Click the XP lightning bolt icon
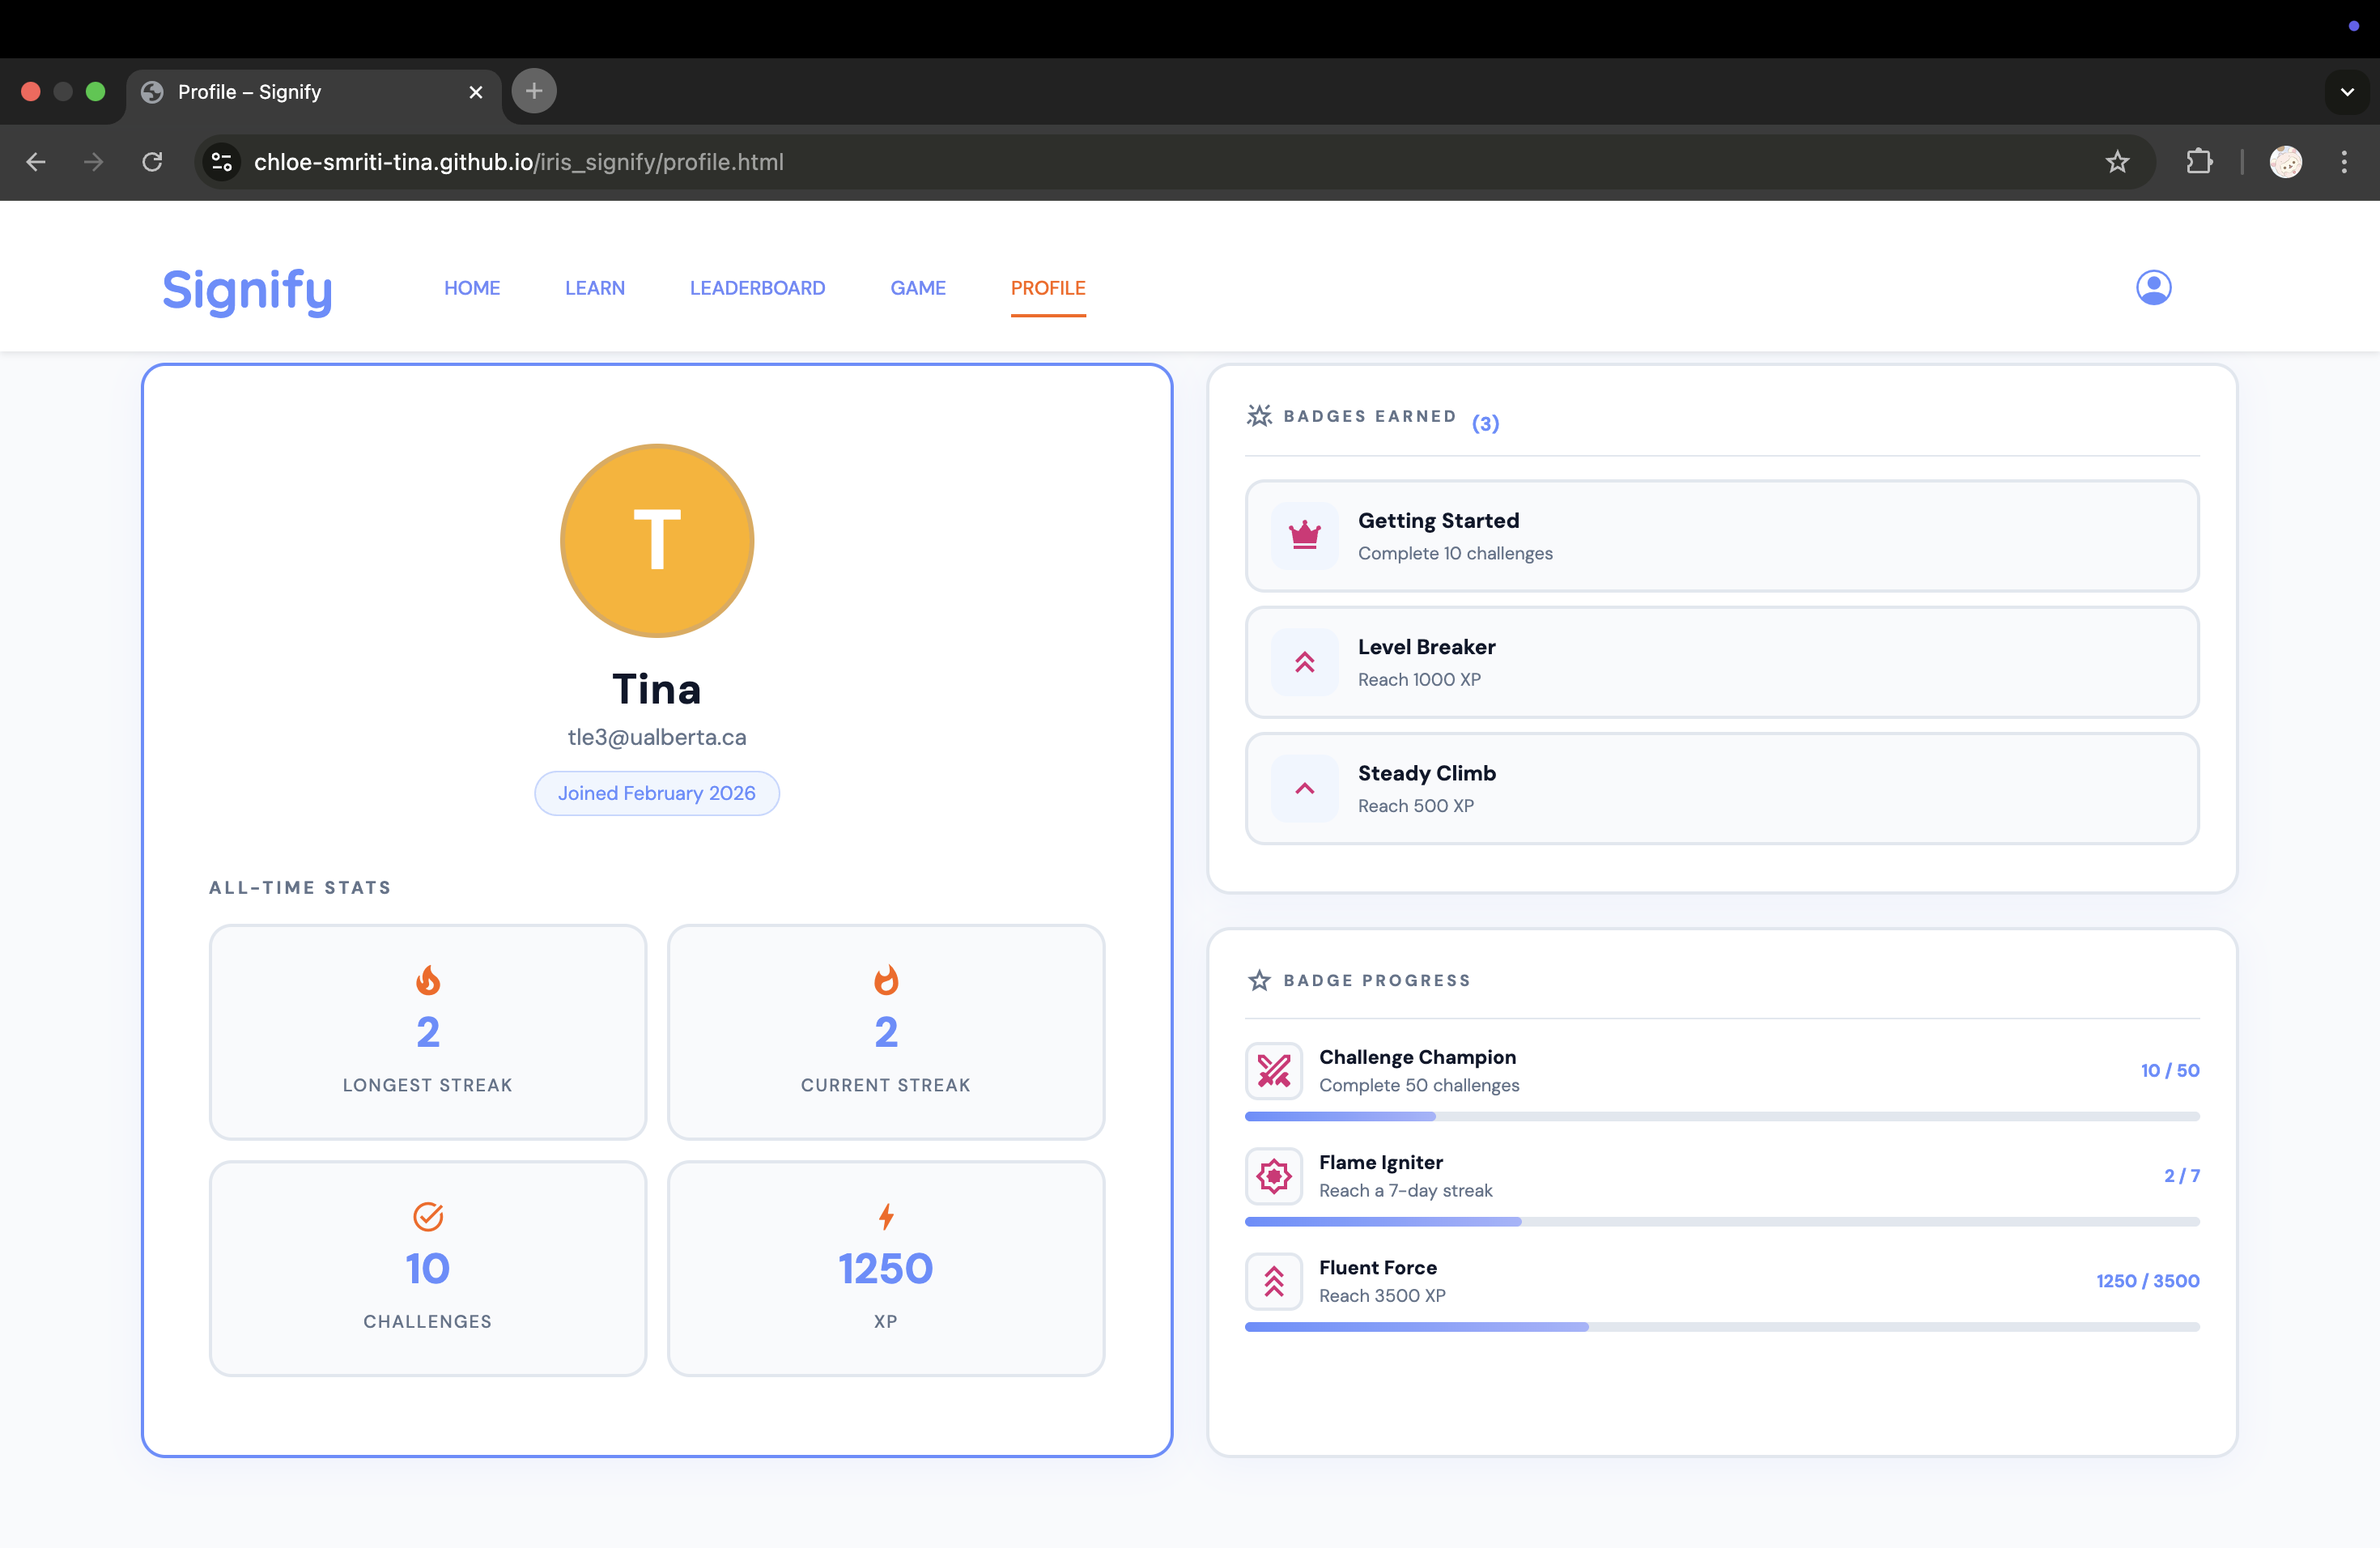Viewport: 2380px width, 1548px height. [x=886, y=1216]
